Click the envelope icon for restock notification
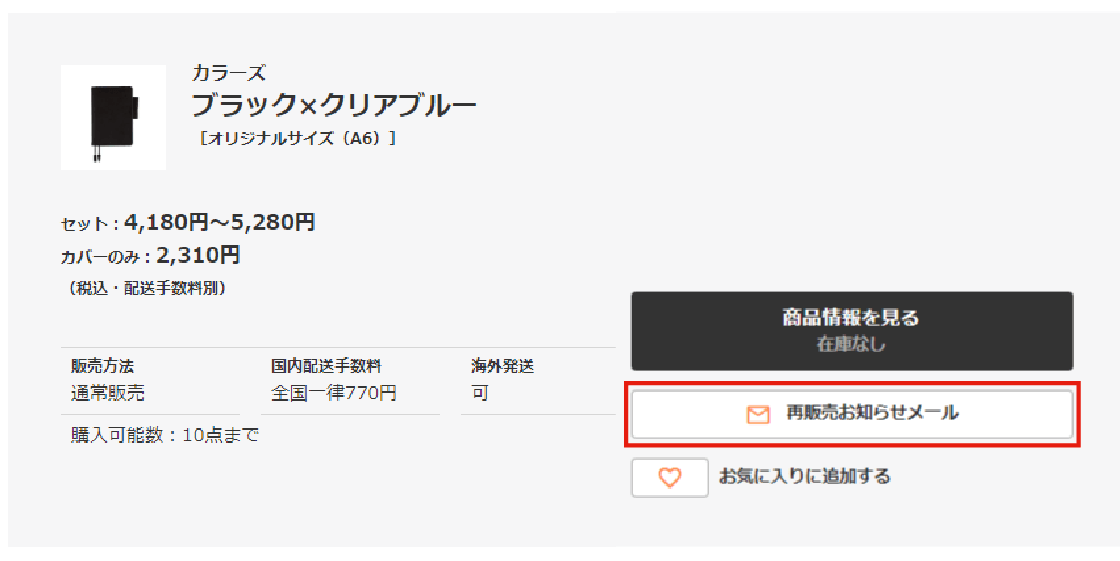This screenshot has height=561, width=1120. [x=759, y=414]
